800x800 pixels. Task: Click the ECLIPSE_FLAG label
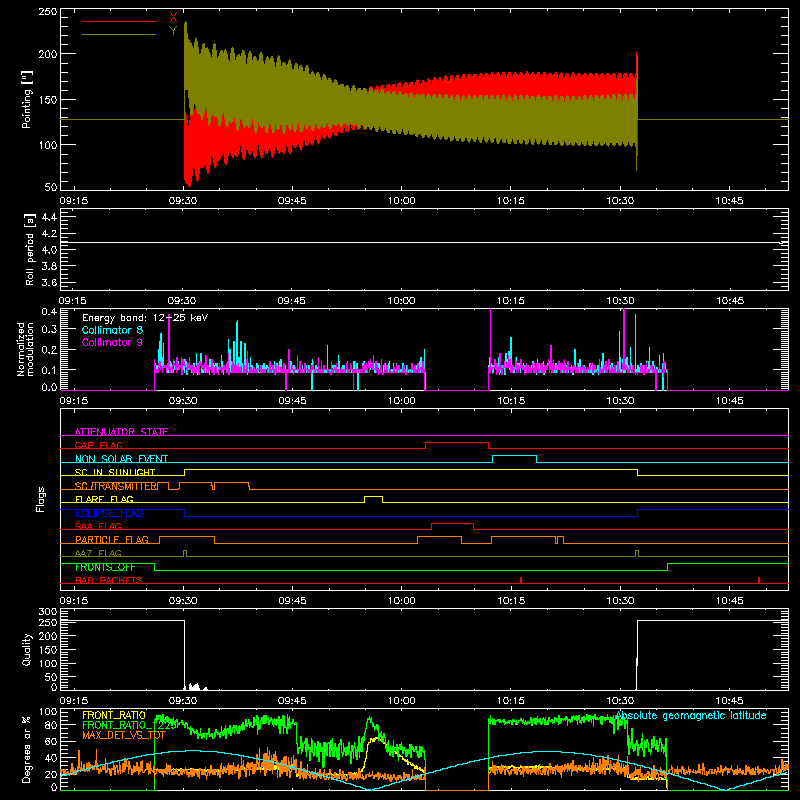(109, 513)
